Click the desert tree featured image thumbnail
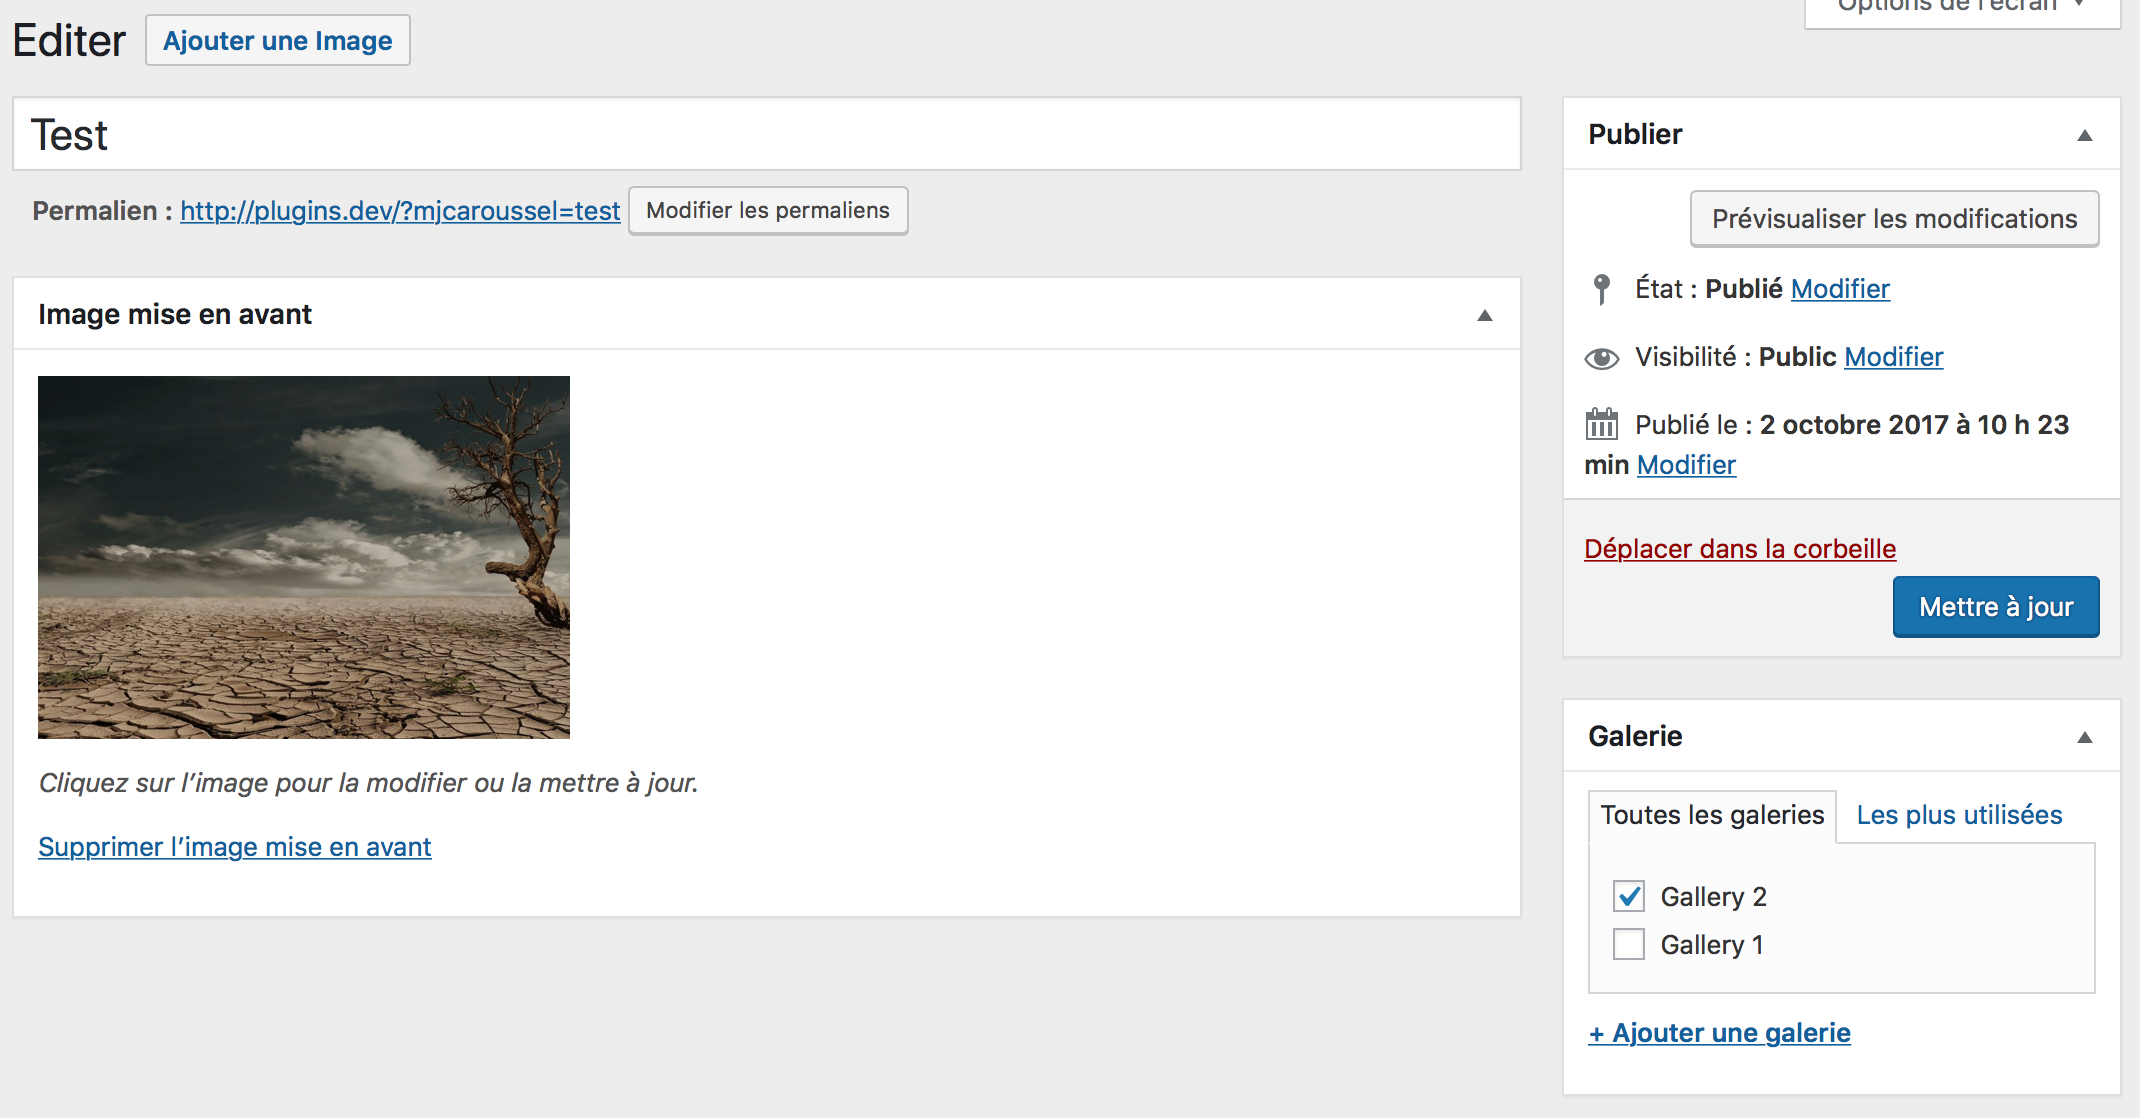This screenshot has width=2140, height=1118. (304, 557)
